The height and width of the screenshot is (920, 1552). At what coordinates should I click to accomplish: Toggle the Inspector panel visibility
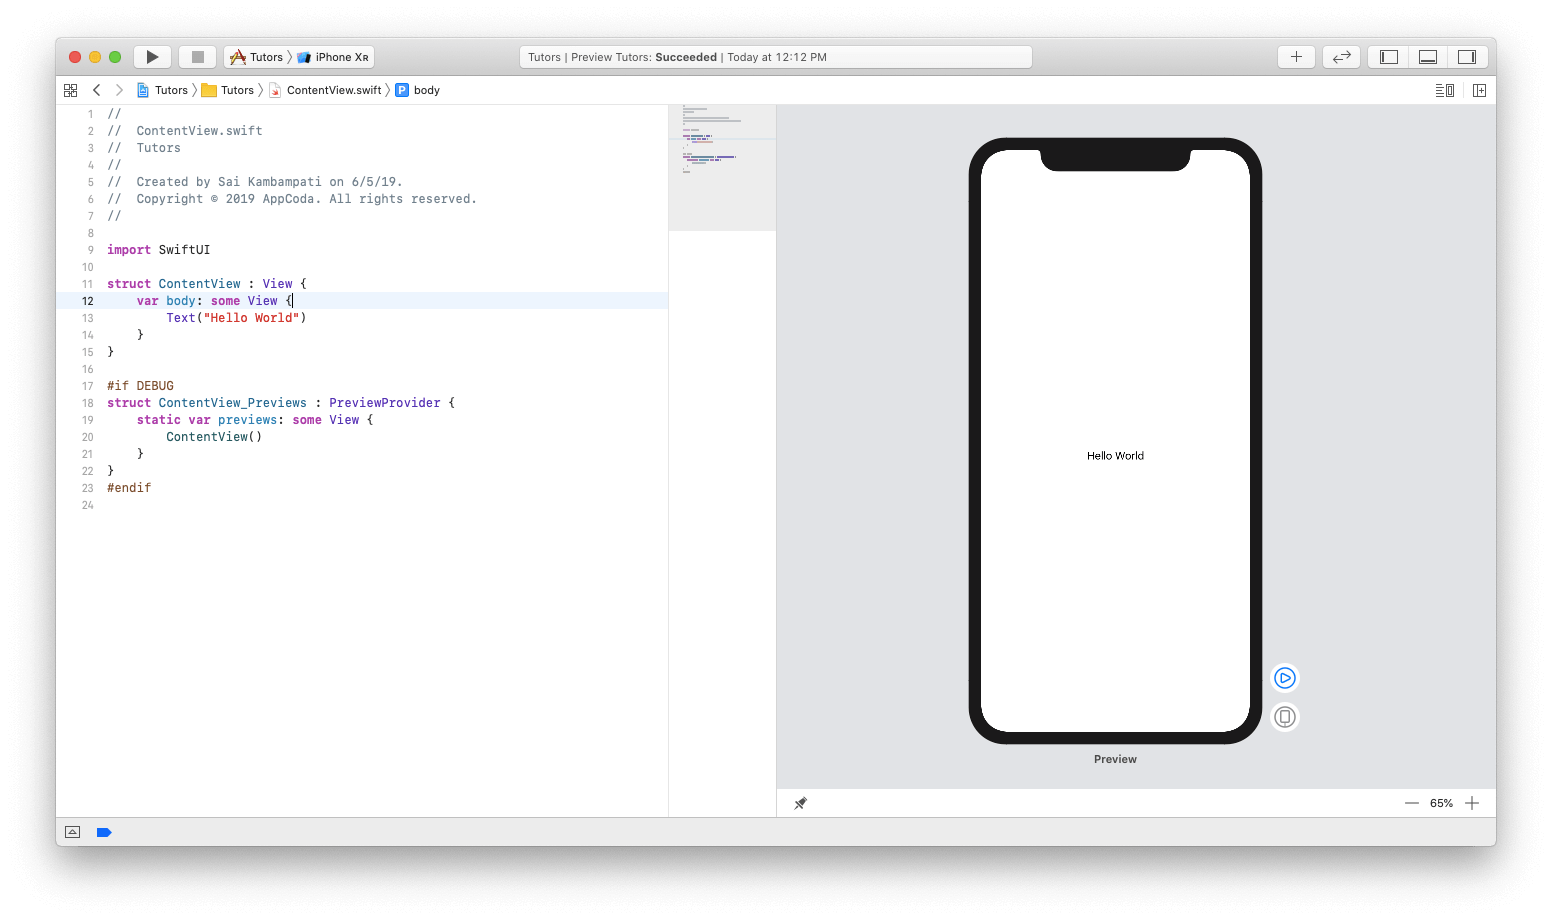(1467, 56)
